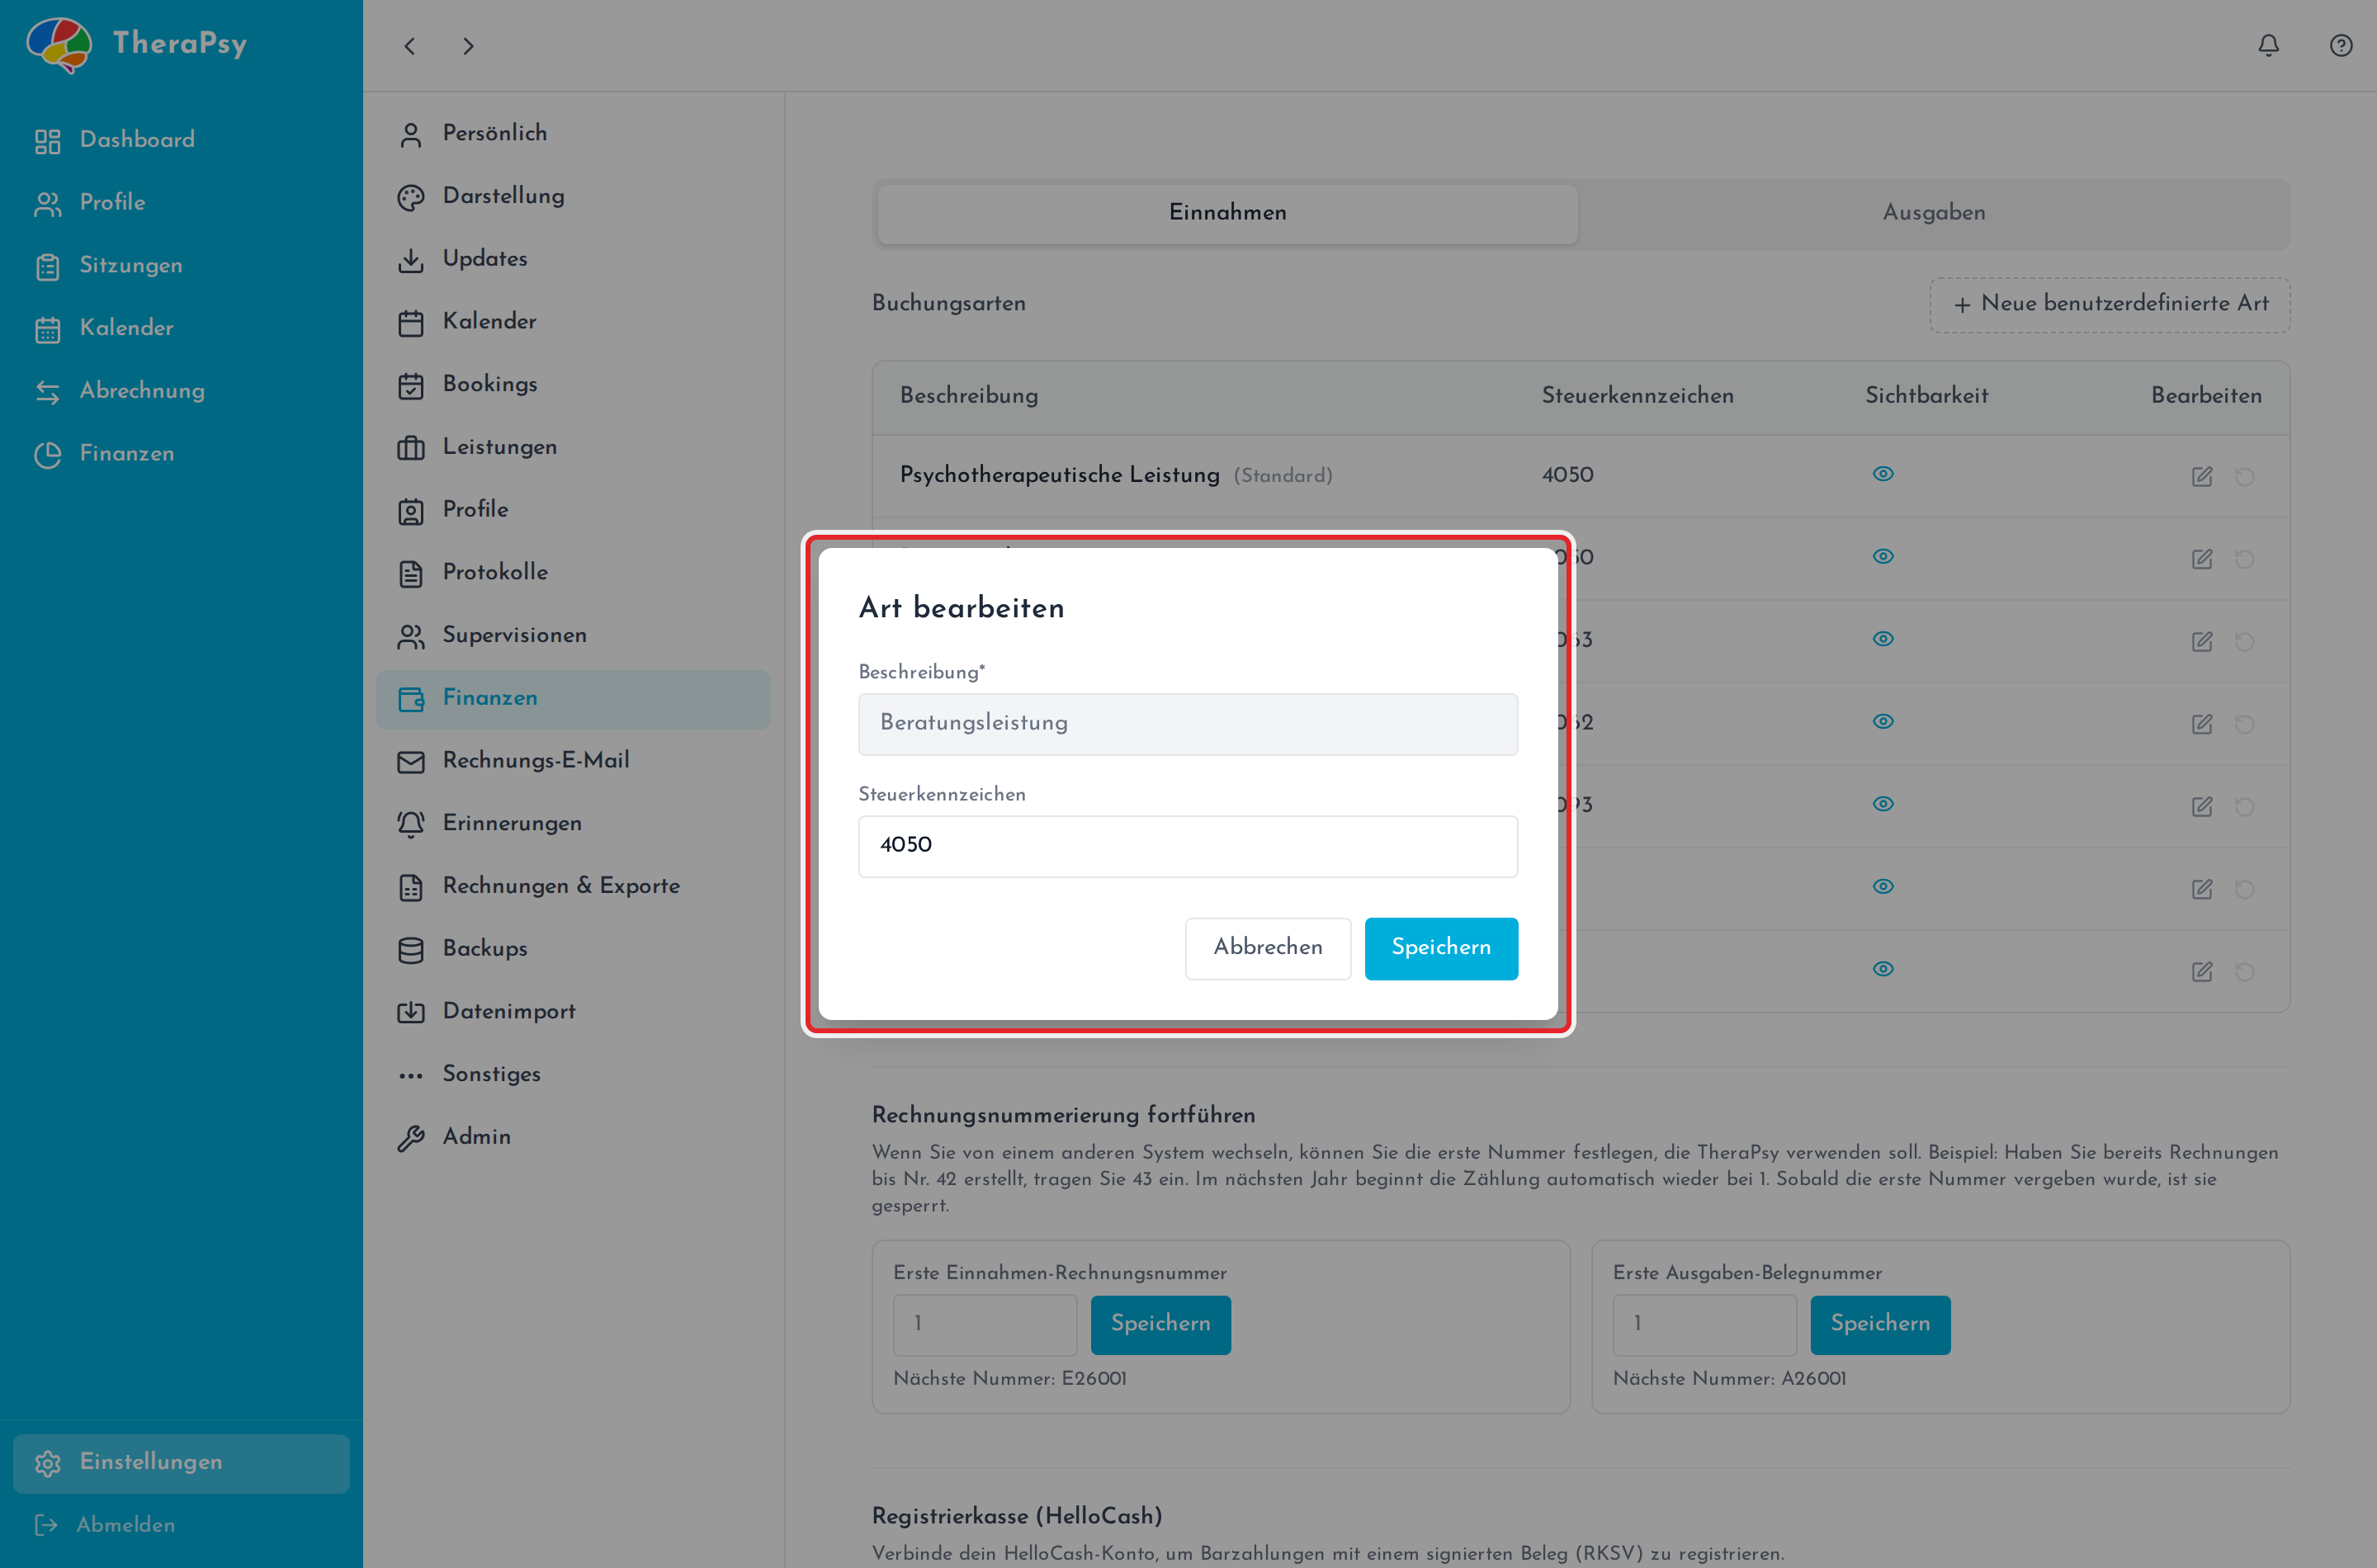Go forward with the right arrow
Viewport: 2377px width, 1568px height.
pos(468,46)
